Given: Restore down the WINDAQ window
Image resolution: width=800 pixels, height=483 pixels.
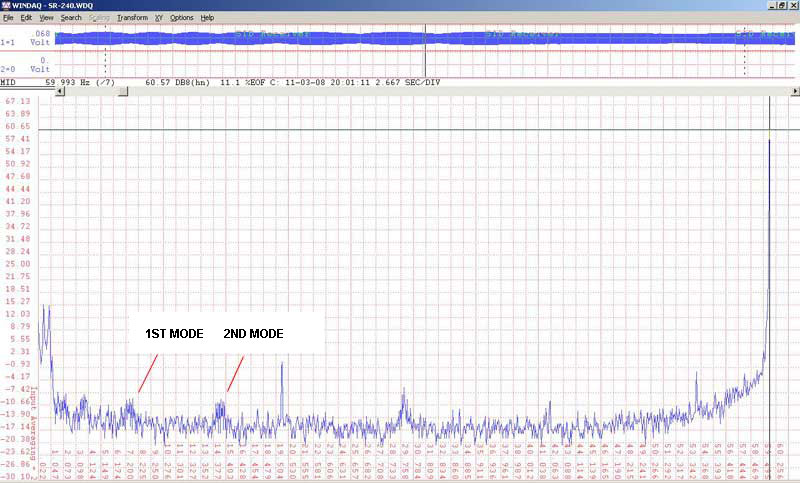Looking at the screenshot, I should coord(783,5).
